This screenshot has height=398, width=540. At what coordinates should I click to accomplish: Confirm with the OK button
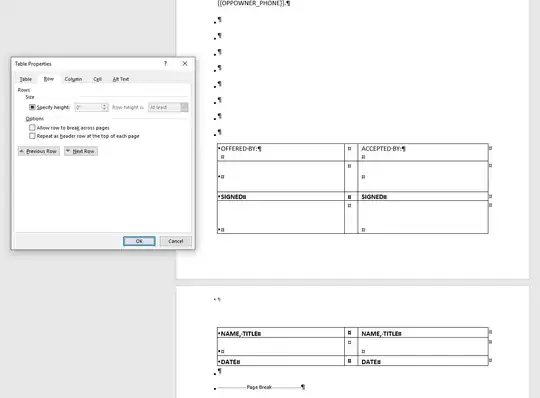[x=139, y=241]
